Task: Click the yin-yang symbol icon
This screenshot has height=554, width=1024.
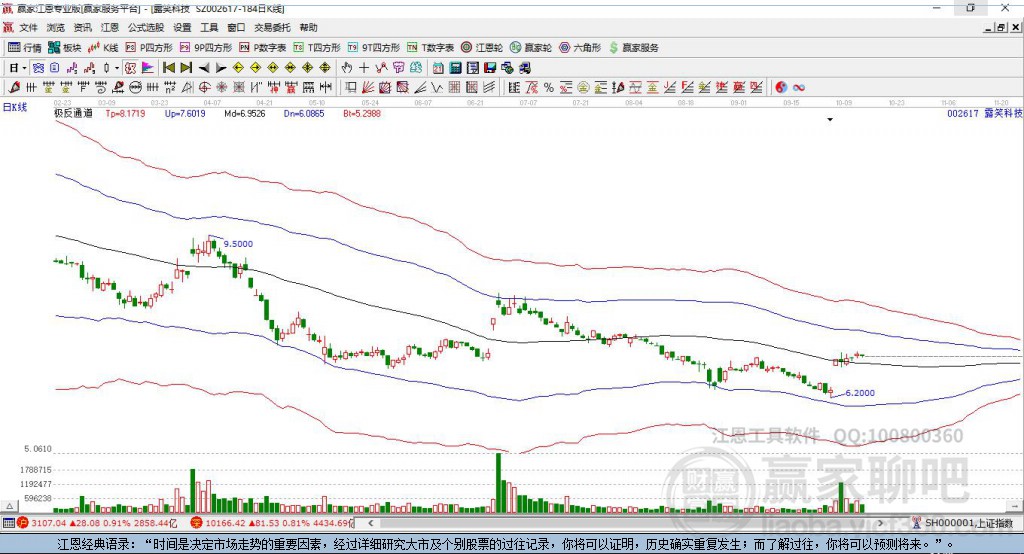Action: pyautogui.click(x=781, y=88)
